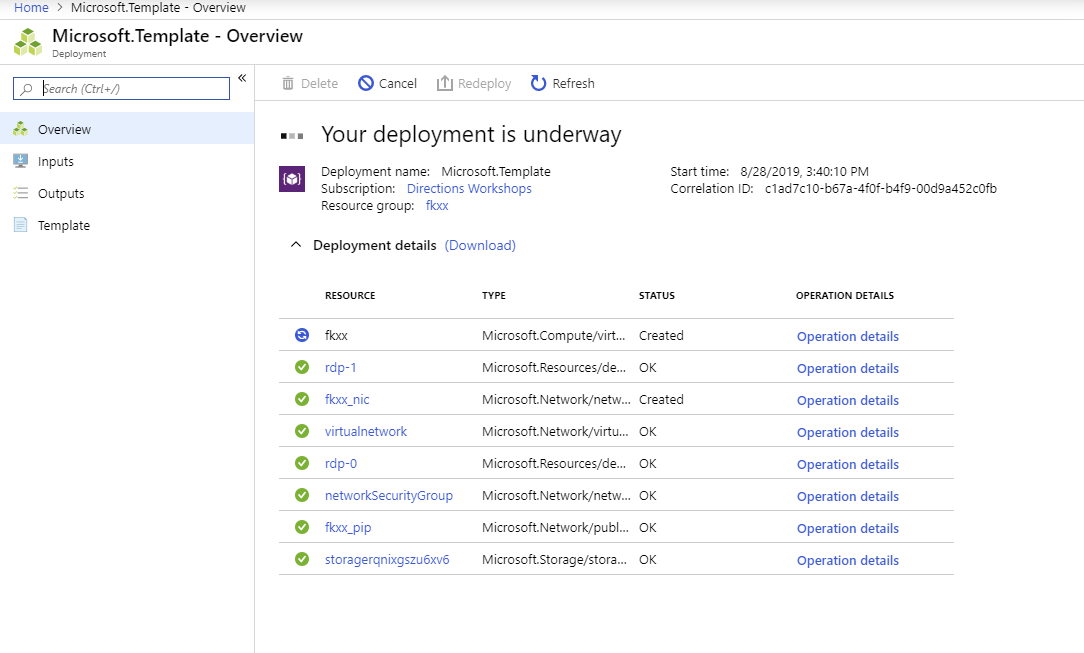Click the correlation ID value c1ad7c10-b67a-4f0f-b4f9-00d9a452c0fb
Image resolution: width=1084 pixels, height=653 pixels.
pyautogui.click(x=881, y=189)
